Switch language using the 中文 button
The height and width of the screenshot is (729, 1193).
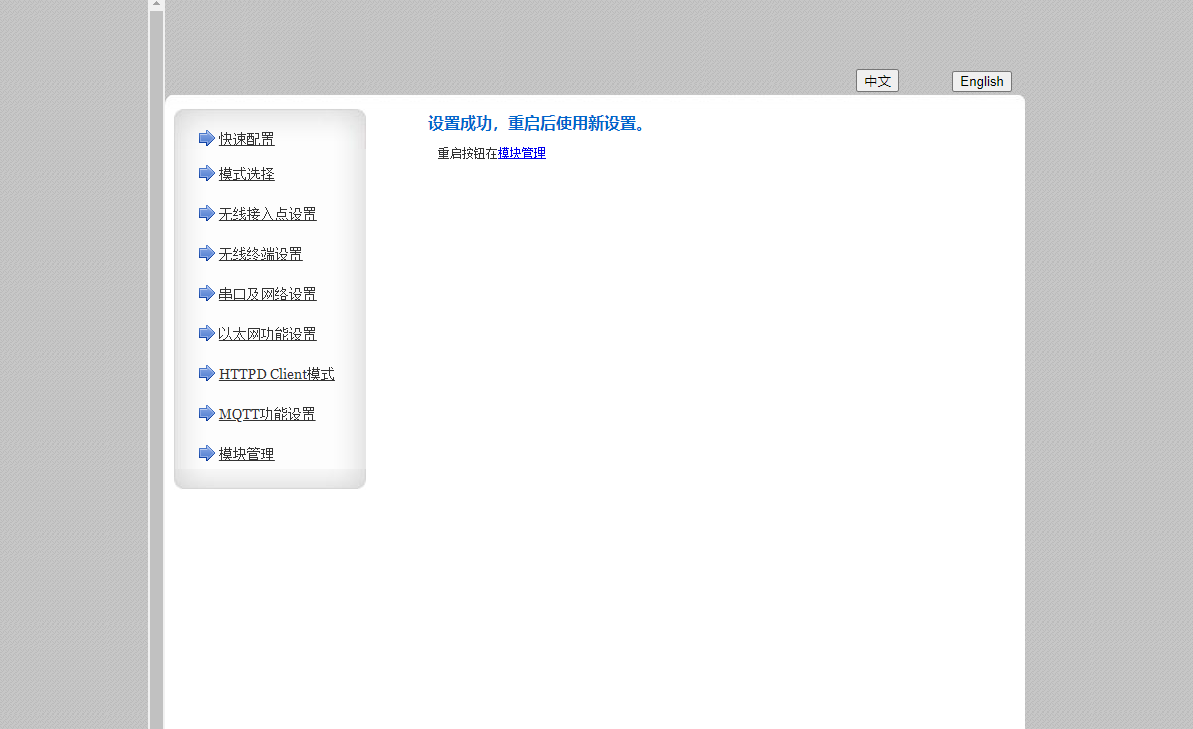click(x=877, y=81)
